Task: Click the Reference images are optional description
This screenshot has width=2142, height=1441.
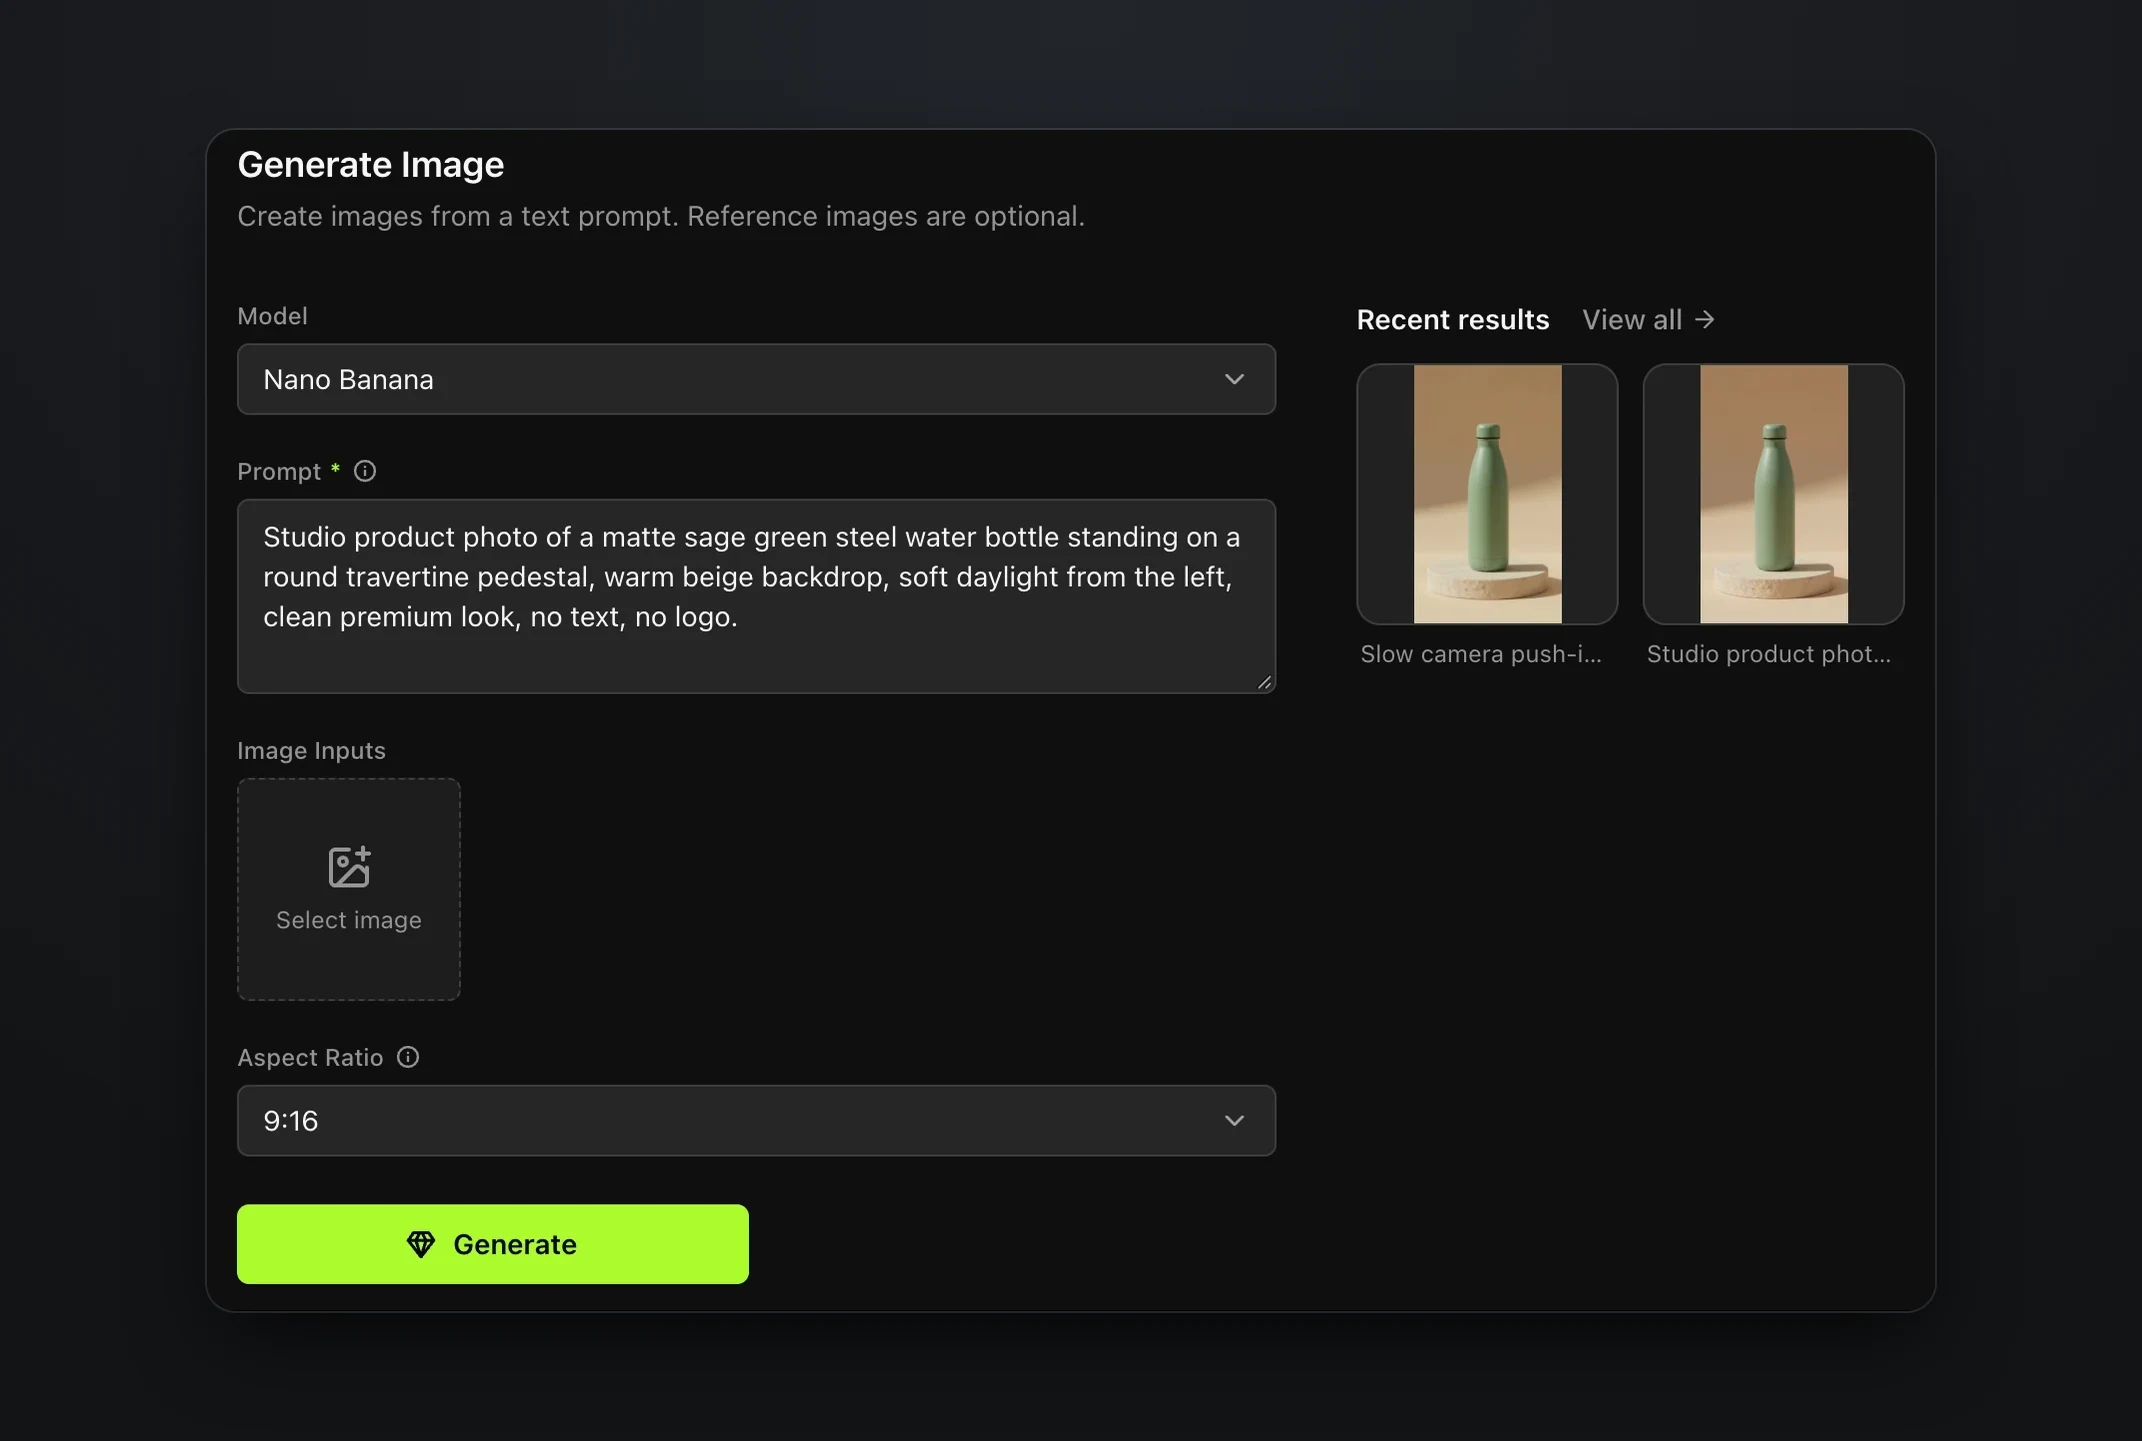Action: (x=886, y=216)
